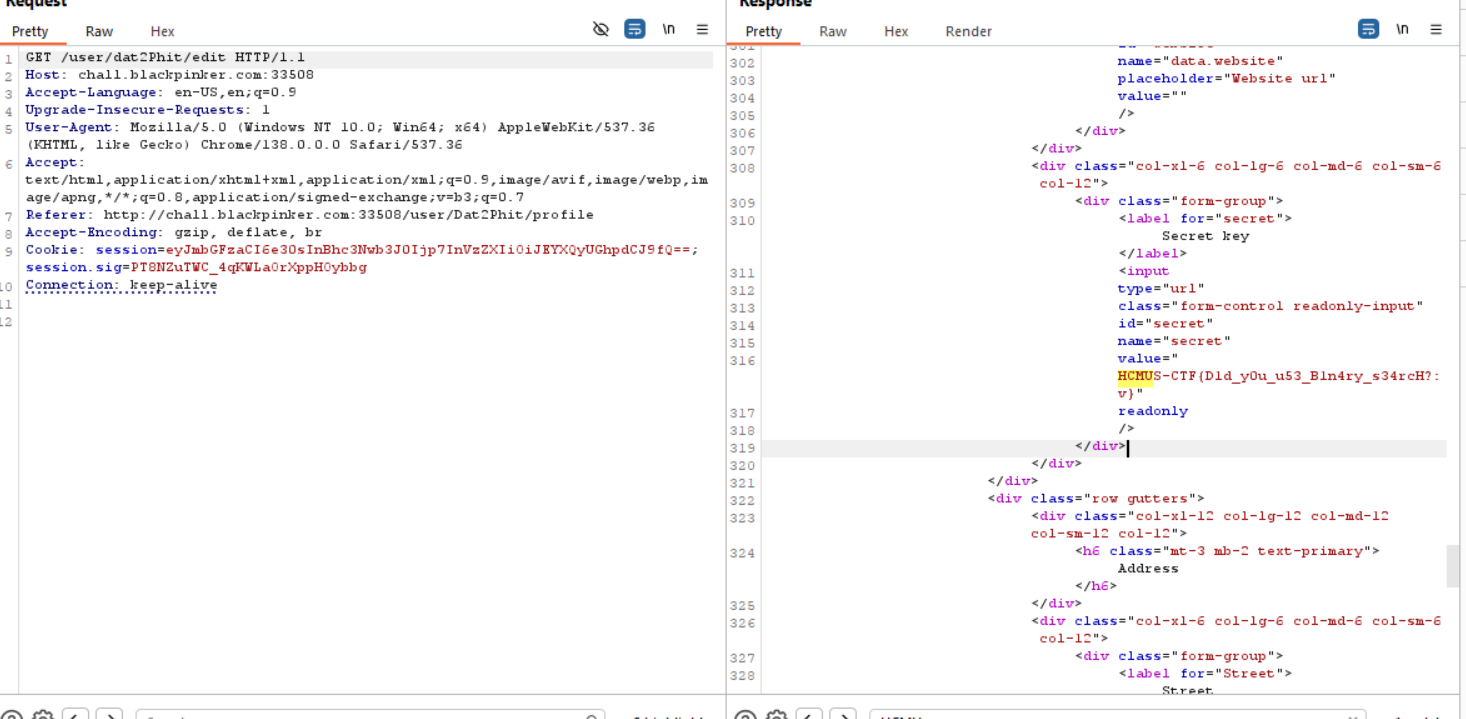Open the Response panel hamburger menu icon
The height and width of the screenshot is (719, 1466).
(x=1435, y=29)
